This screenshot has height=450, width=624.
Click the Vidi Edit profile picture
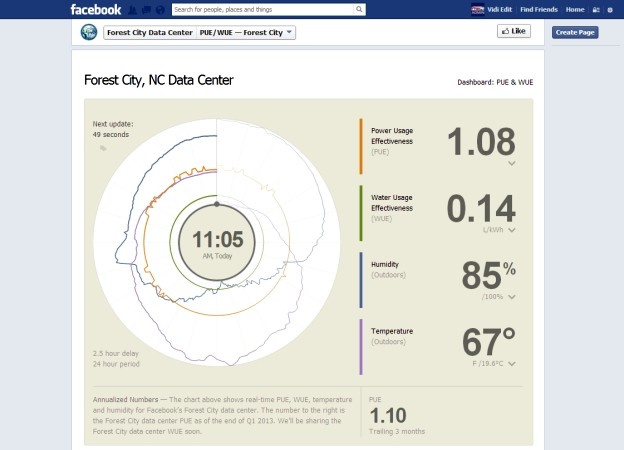[x=478, y=9]
